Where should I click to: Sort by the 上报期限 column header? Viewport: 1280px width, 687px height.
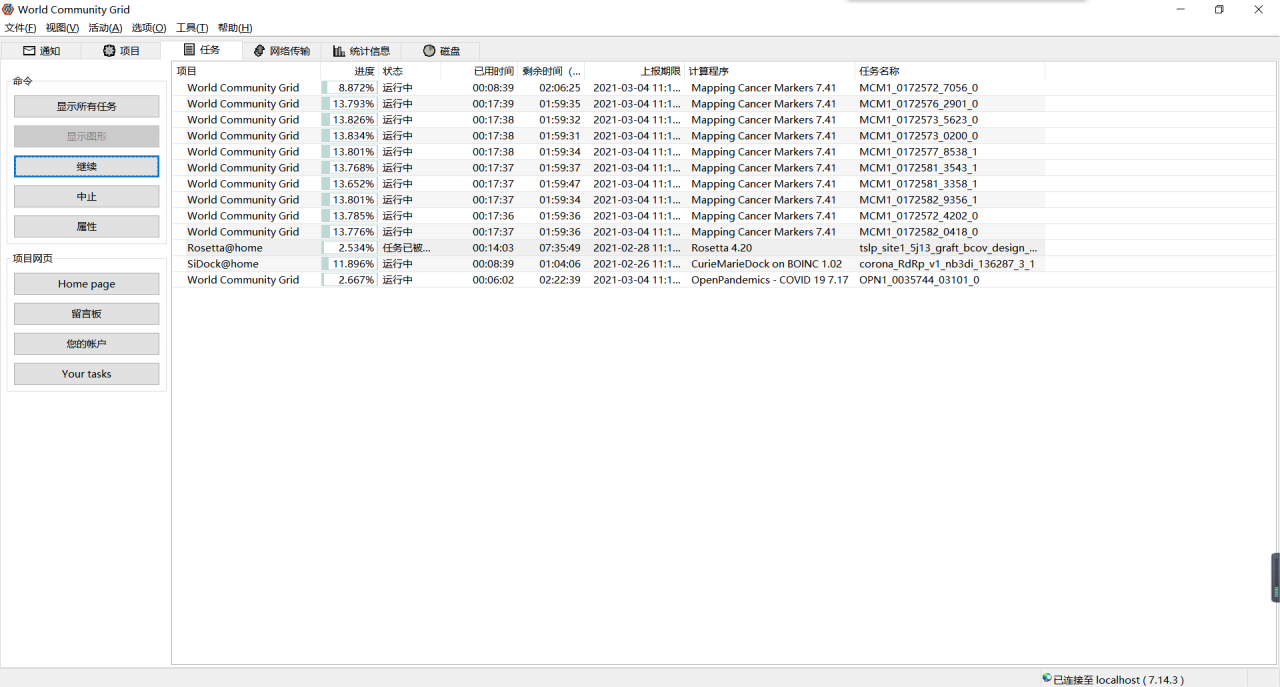[635, 71]
